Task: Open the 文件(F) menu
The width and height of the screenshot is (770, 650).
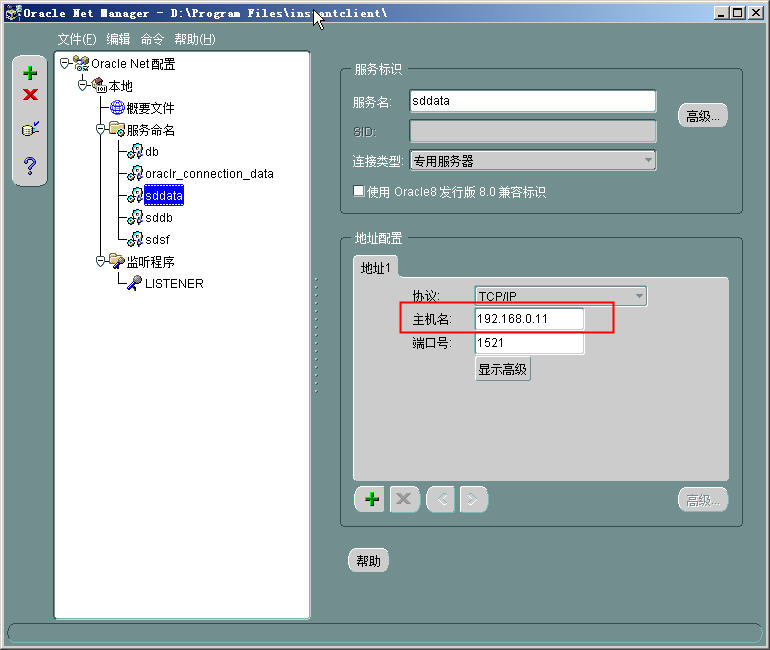Action: (77, 39)
